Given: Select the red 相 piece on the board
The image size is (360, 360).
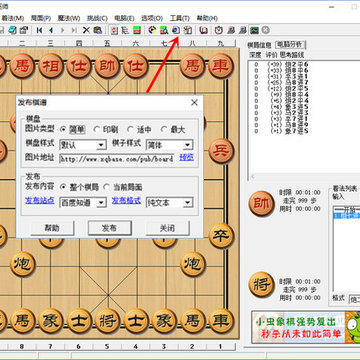Looking at the screenshot, I should 51,66.
